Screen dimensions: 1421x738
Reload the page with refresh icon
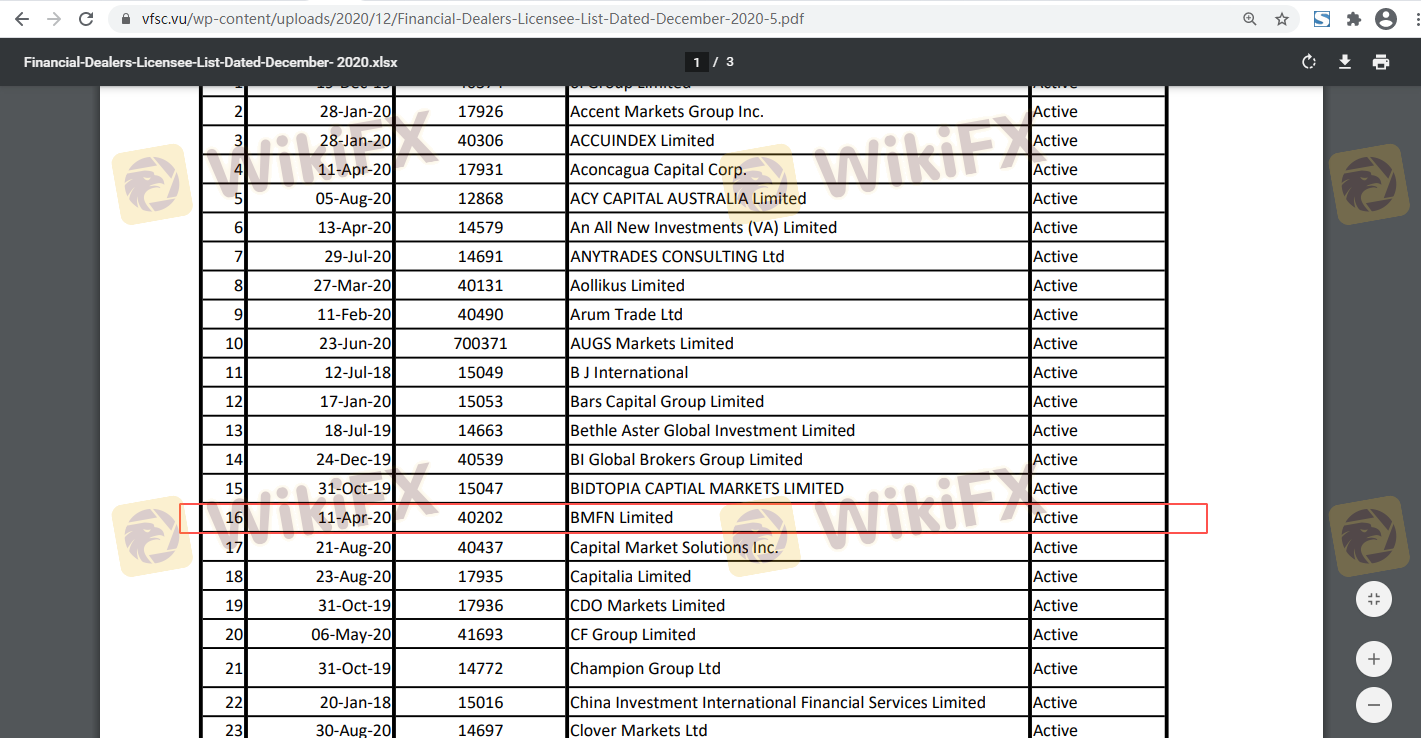pyautogui.click(x=87, y=19)
